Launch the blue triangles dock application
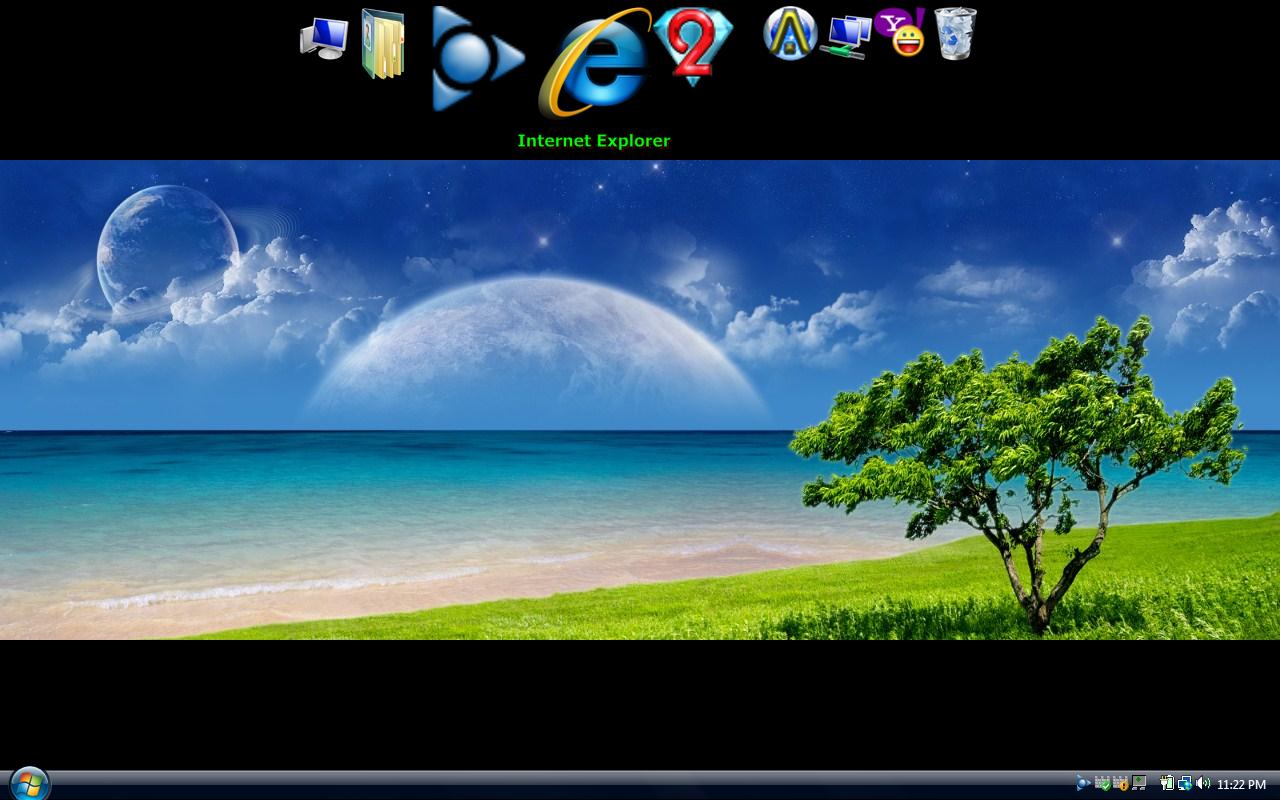 point(478,58)
